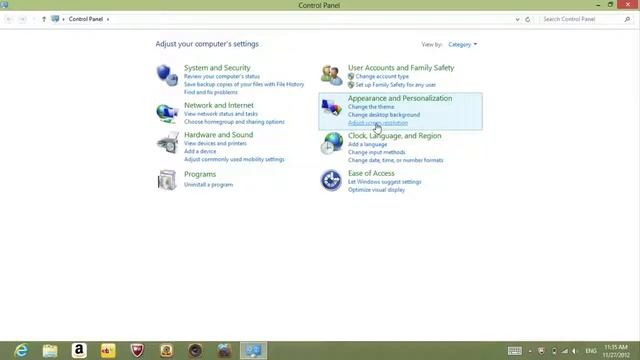Click Change the theme
This screenshot has height=360, width=640.
(x=371, y=107)
